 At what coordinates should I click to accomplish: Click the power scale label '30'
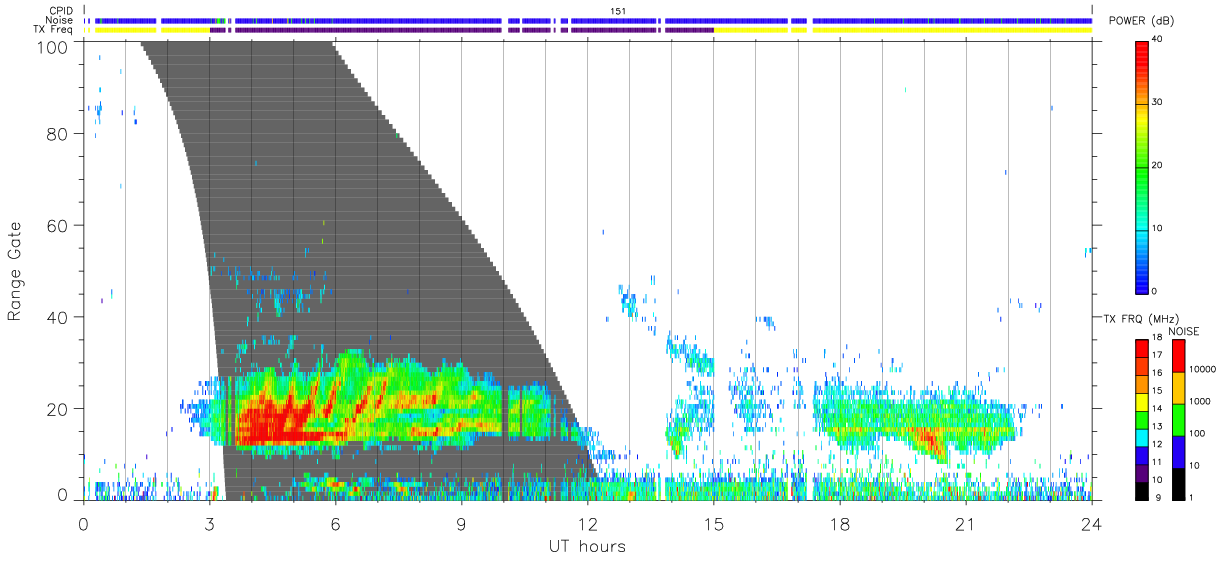pos(1157,103)
